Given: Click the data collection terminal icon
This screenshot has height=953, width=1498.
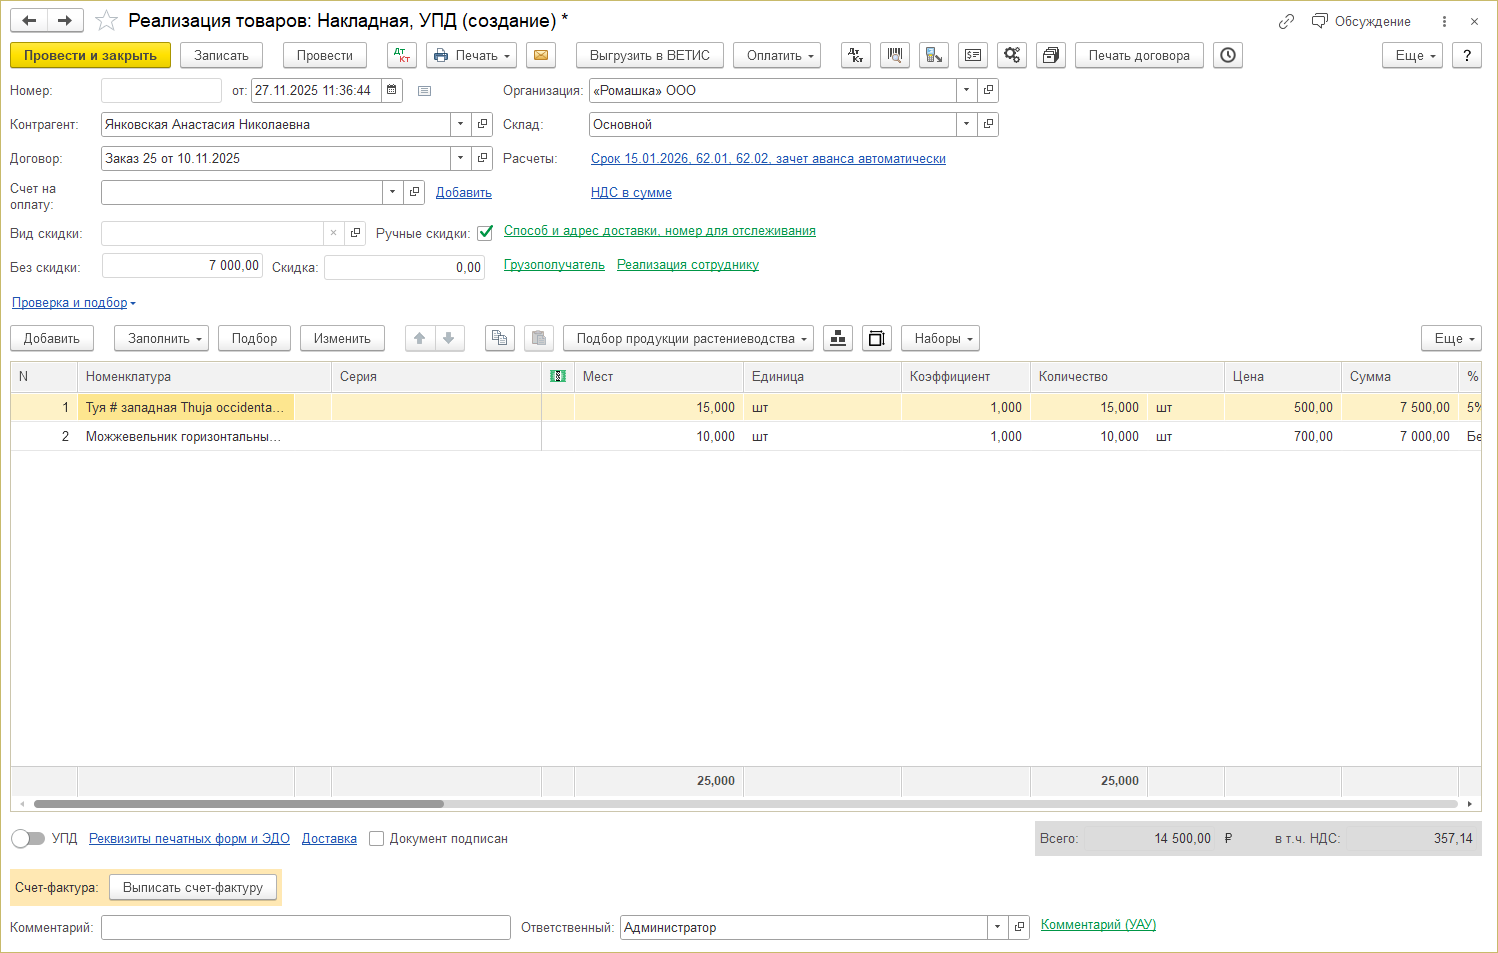Looking at the screenshot, I should [934, 56].
